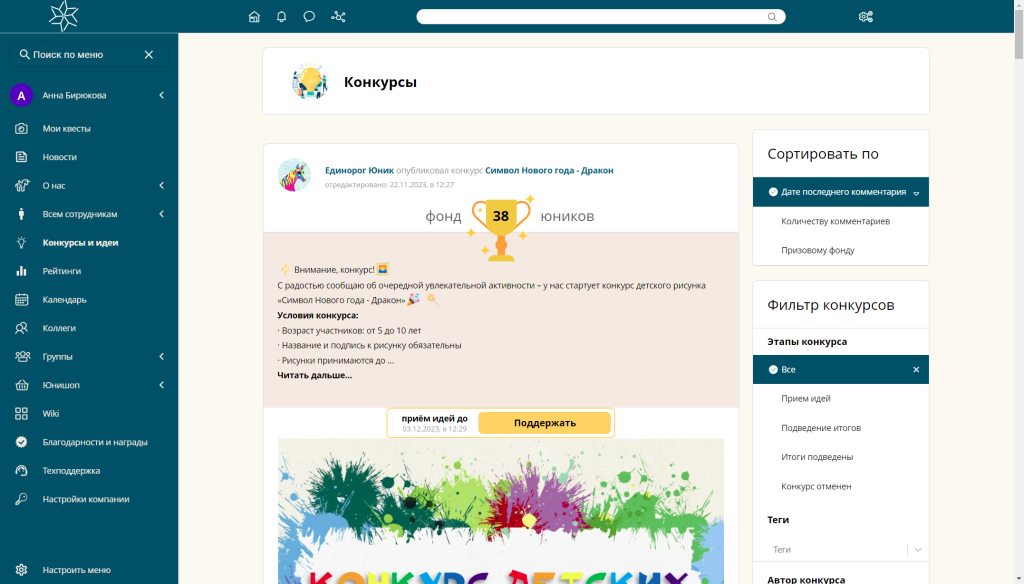Open Читать дальше... link

tap(314, 376)
